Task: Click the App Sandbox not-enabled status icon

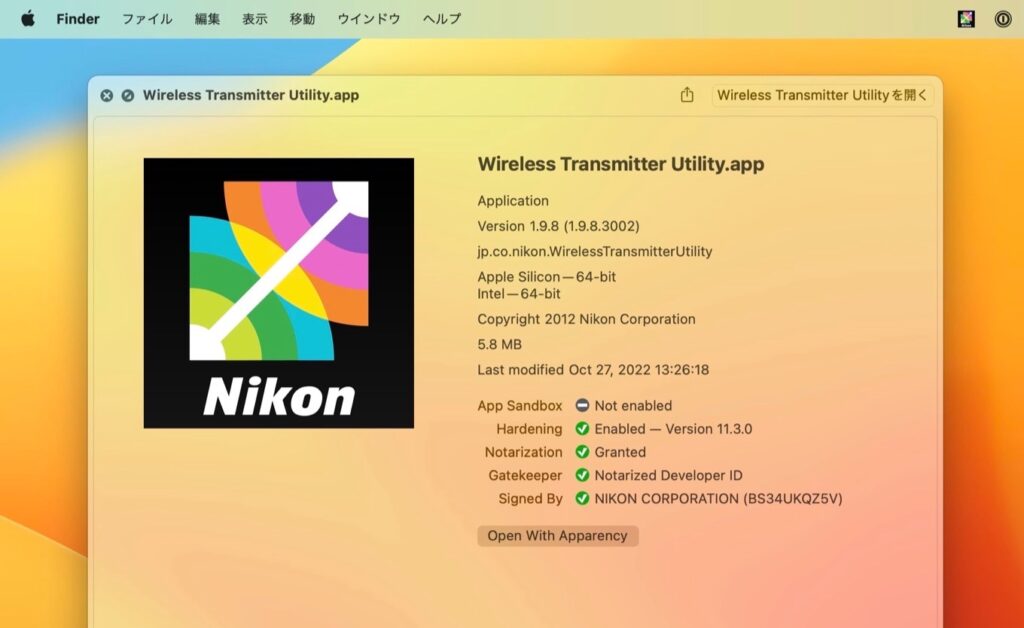Action: click(x=582, y=405)
